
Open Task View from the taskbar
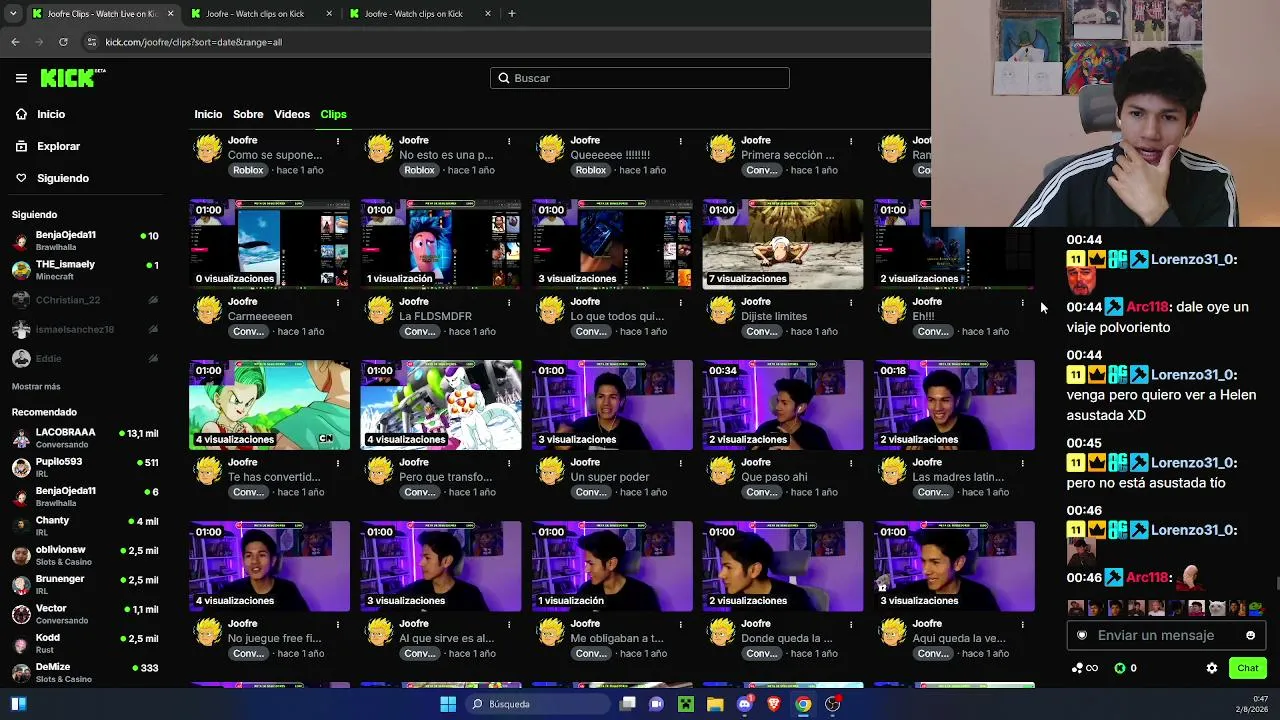coord(627,704)
